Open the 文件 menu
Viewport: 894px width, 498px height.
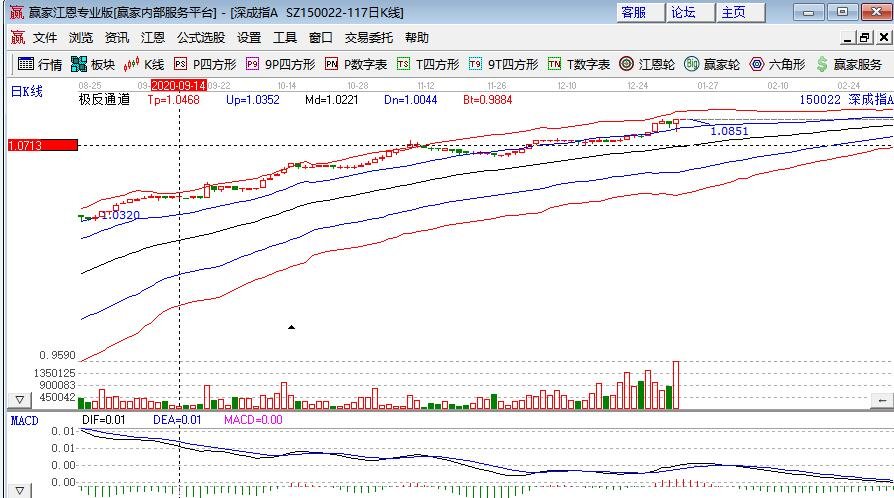tap(44, 38)
